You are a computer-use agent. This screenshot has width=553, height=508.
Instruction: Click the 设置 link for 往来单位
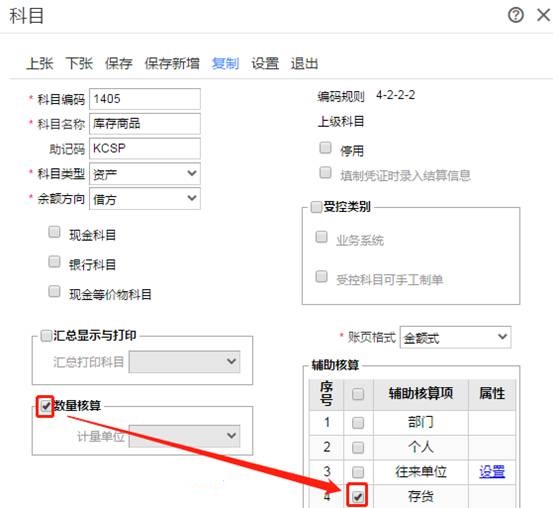[492, 472]
